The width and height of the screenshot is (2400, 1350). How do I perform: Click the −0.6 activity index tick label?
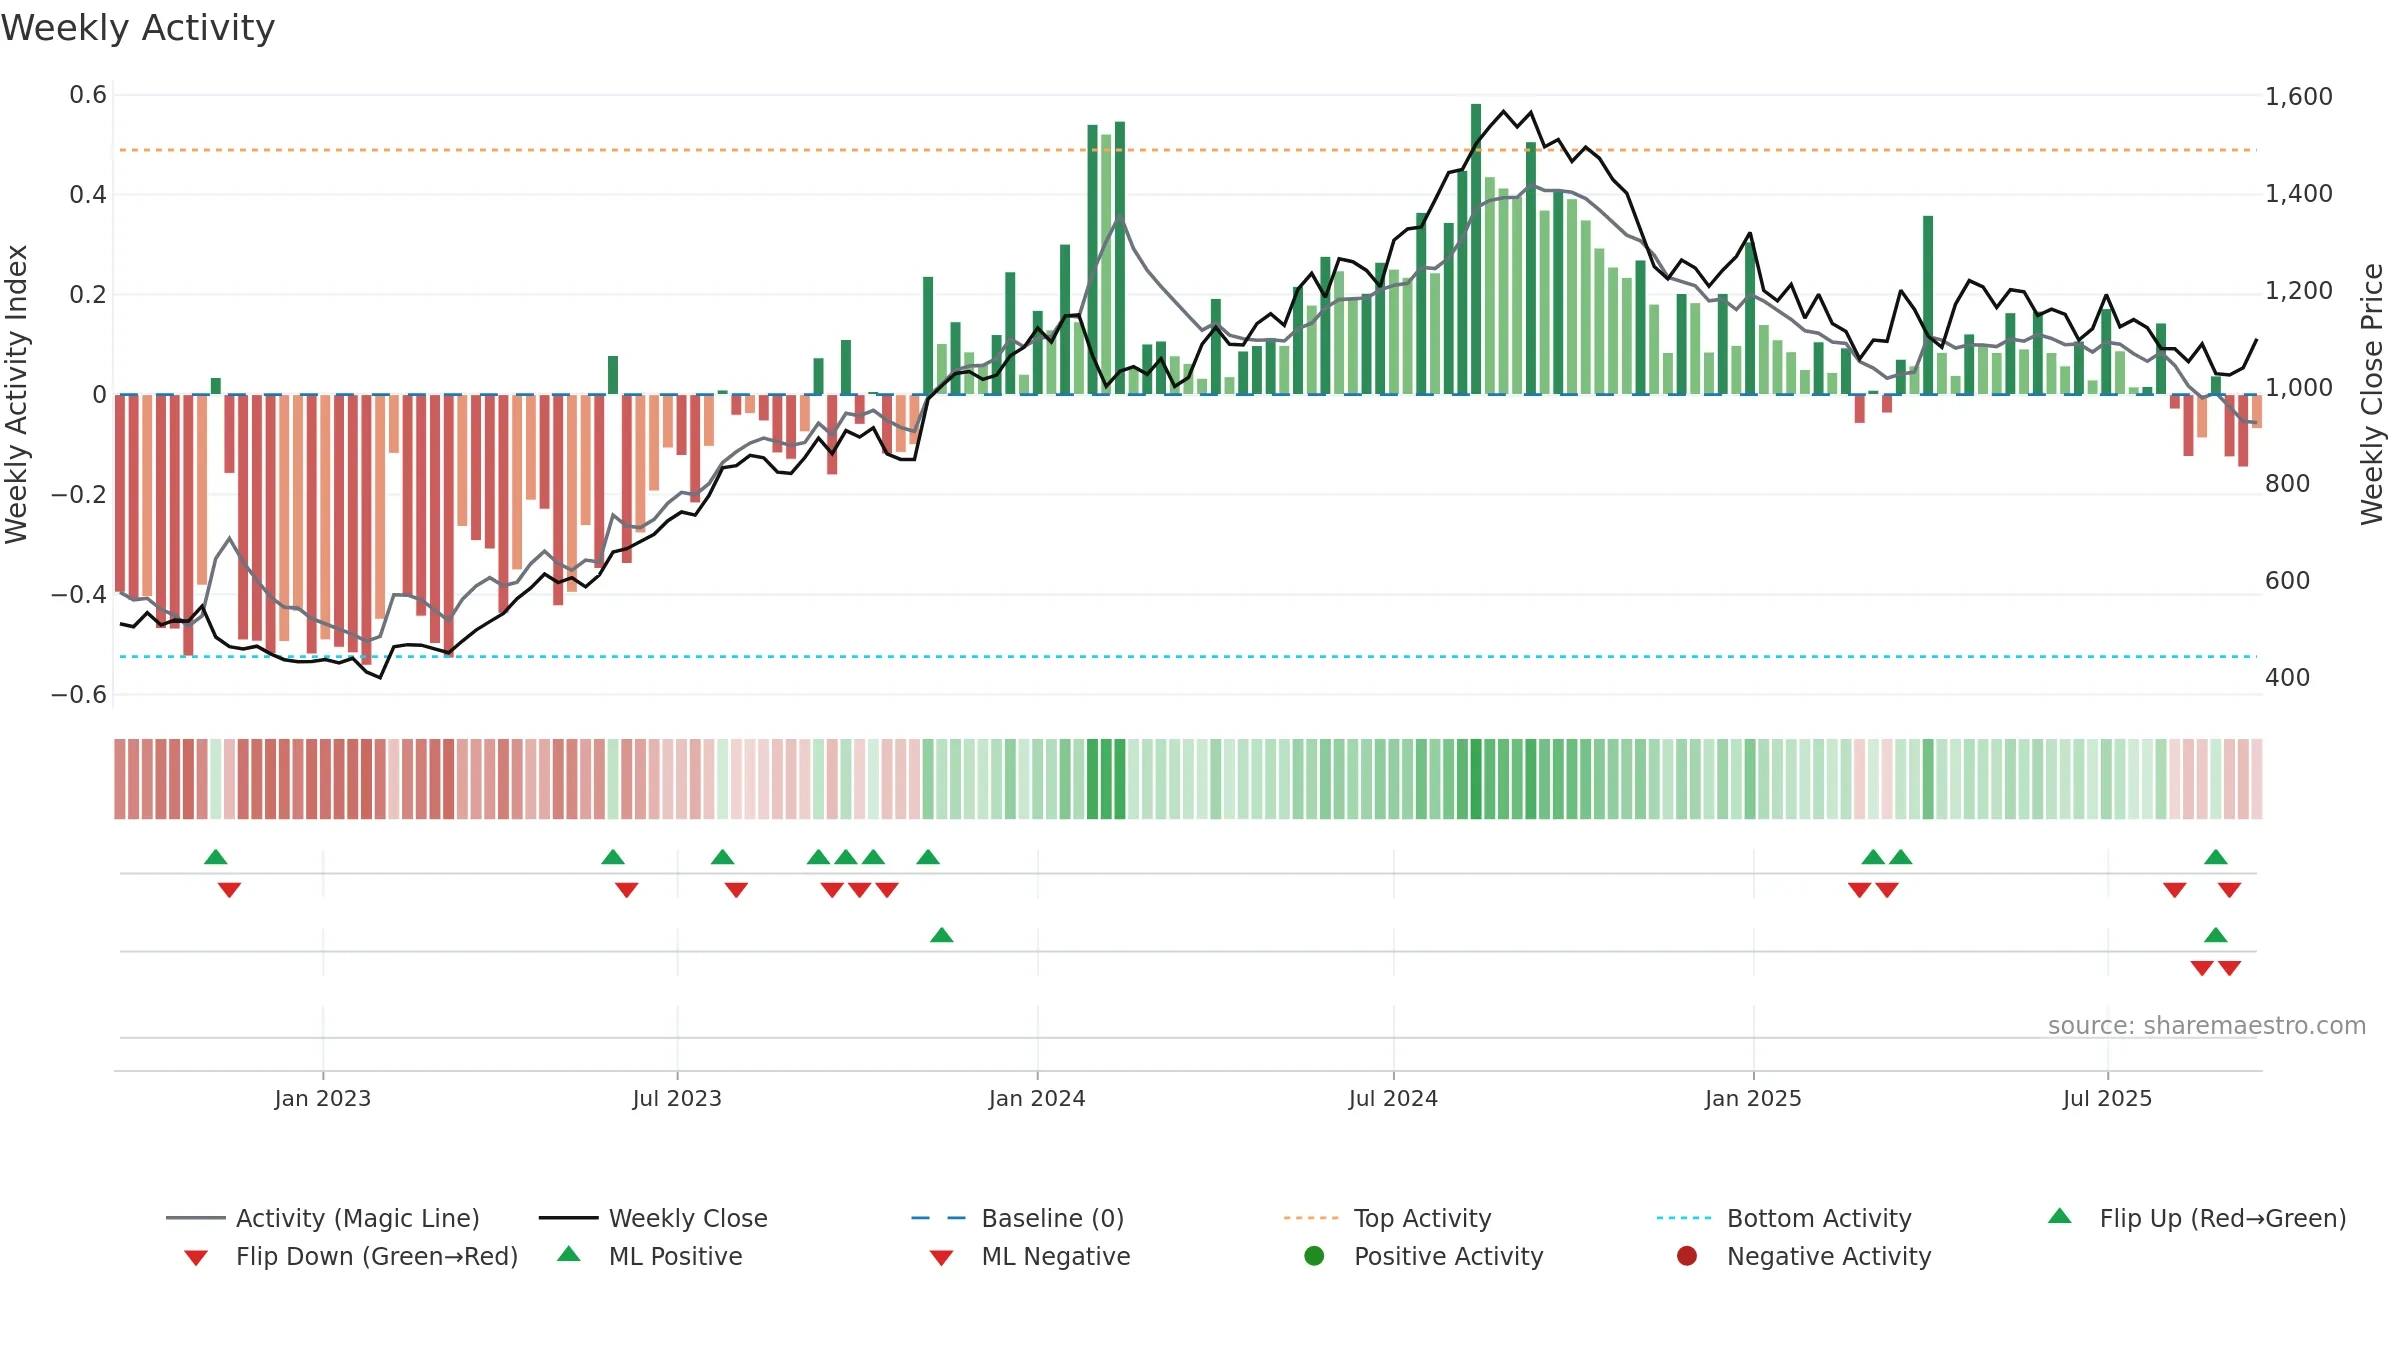(79, 695)
